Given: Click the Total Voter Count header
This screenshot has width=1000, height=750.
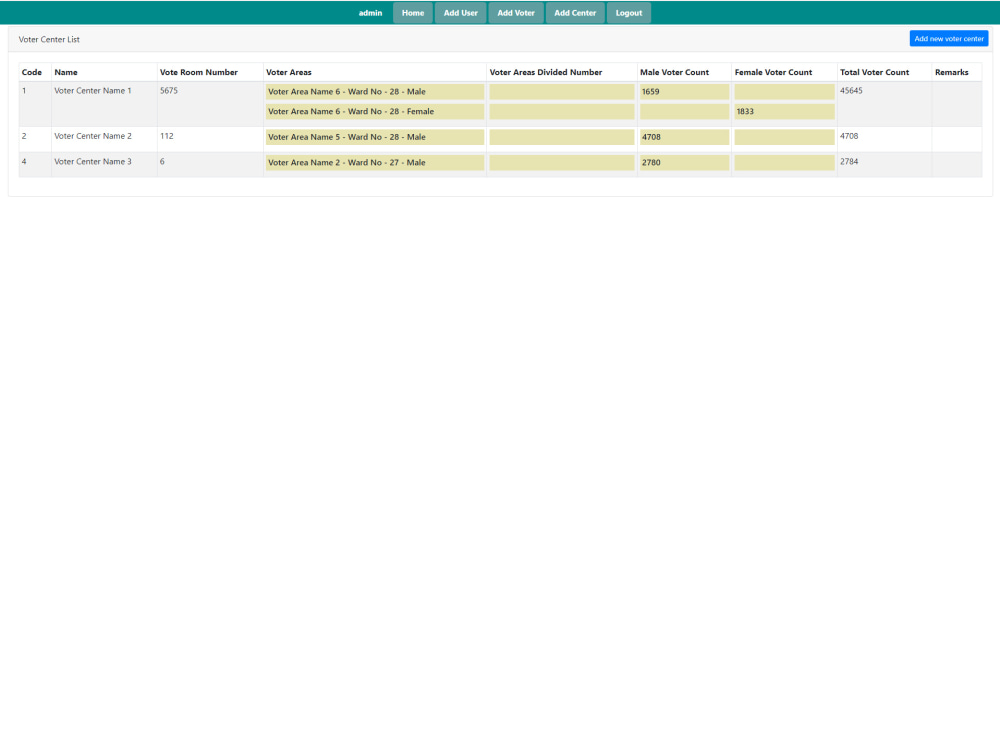Looking at the screenshot, I should (874, 72).
